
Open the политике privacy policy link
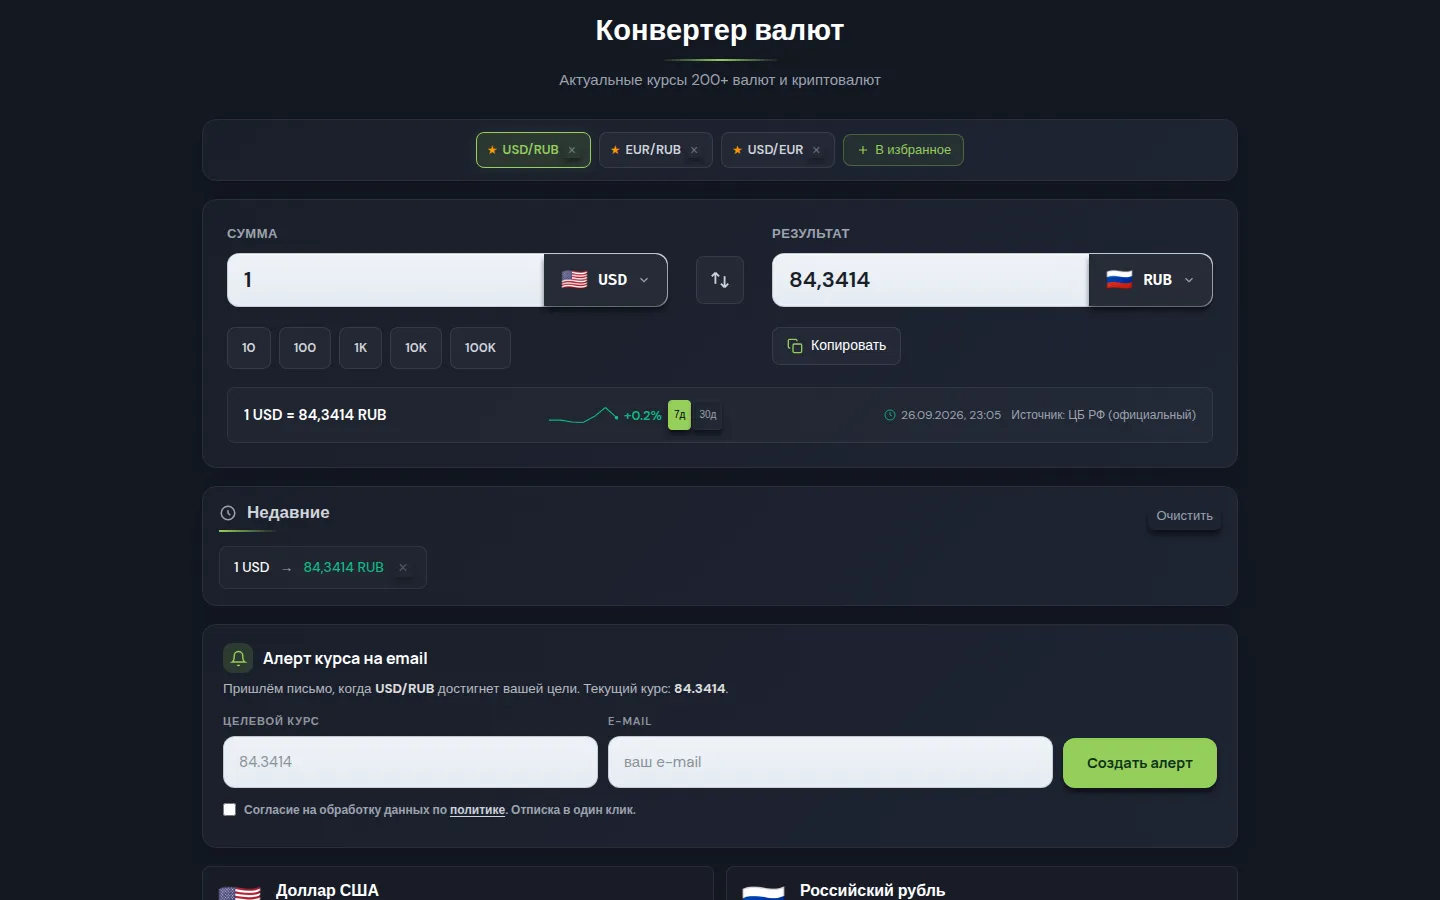coord(477,810)
